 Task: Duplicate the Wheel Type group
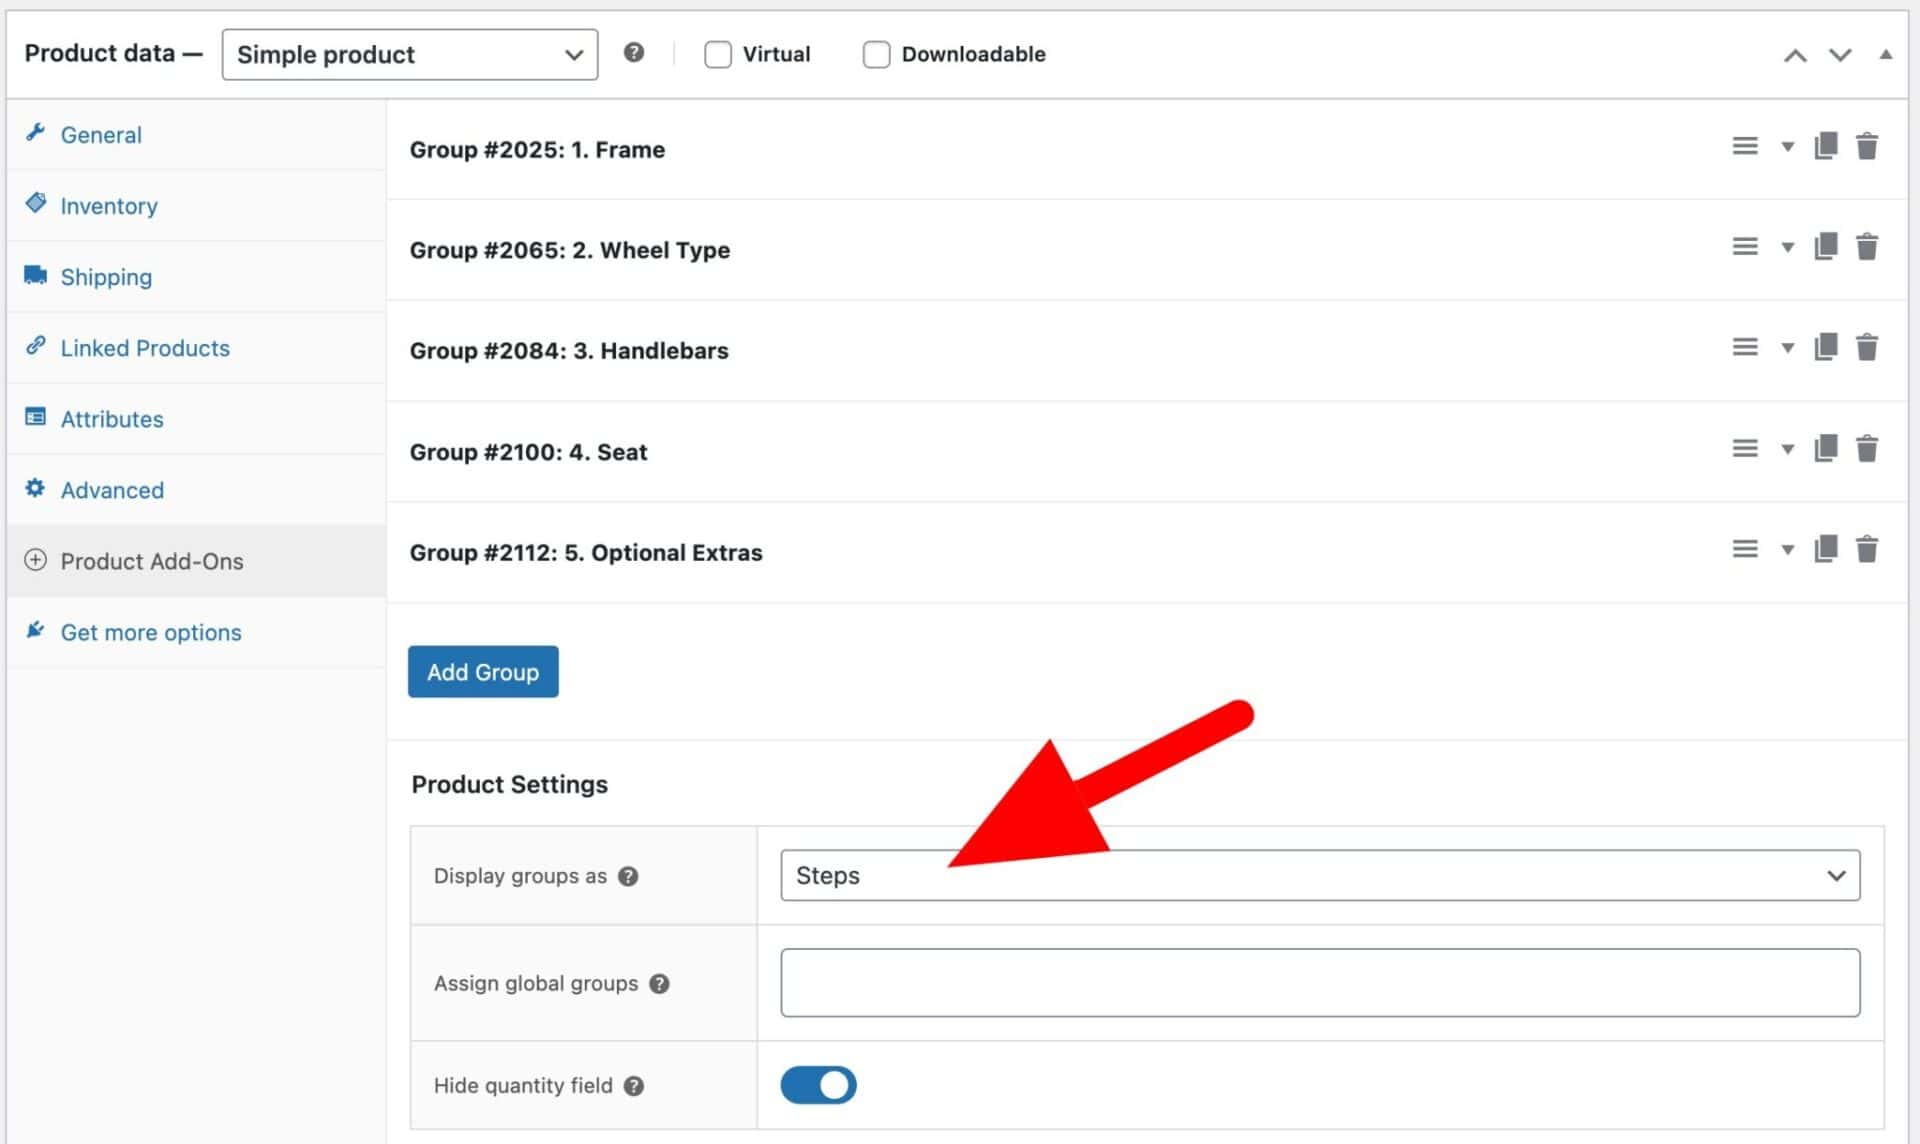pyautogui.click(x=1825, y=246)
